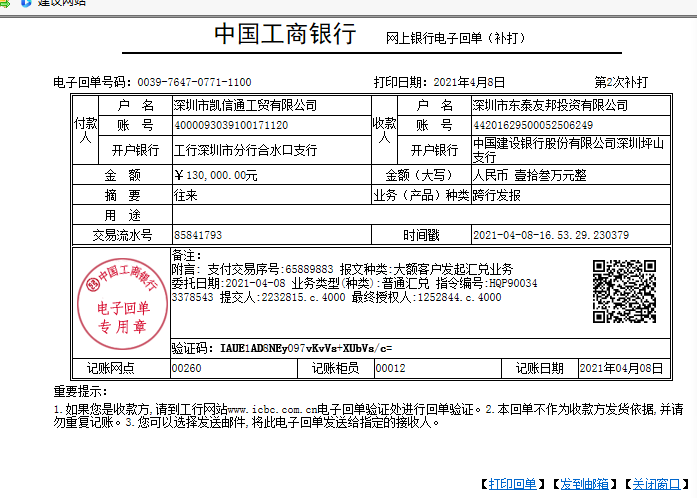Click payer bank 工行深圳市分行合水口支行
Screen dimensions: 697x498
pyautogui.click(x=245, y=150)
